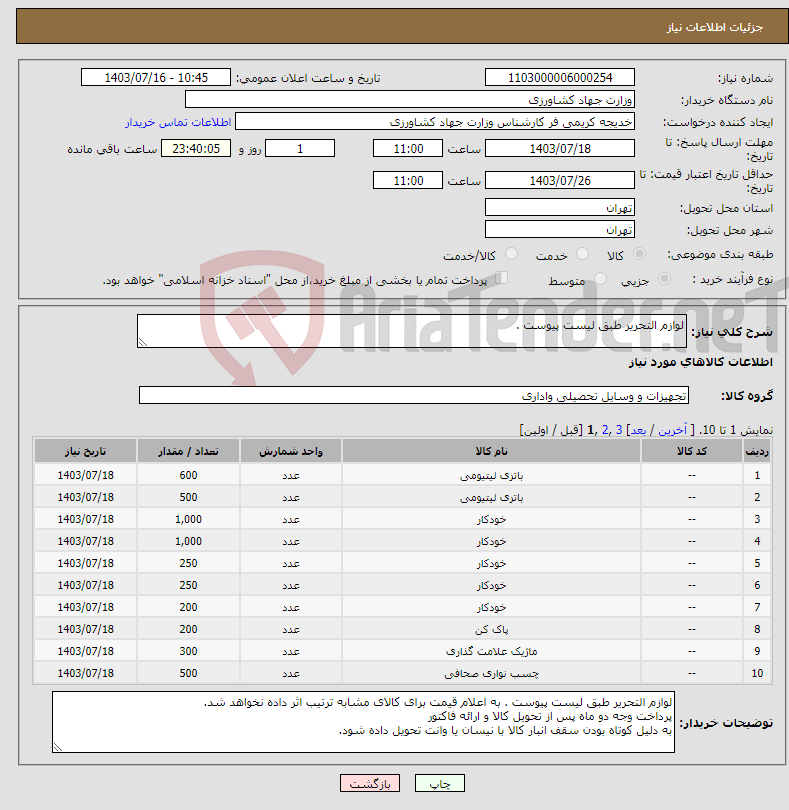Click the تاریخ نیاز column header
This screenshot has width=789, height=810.
[85, 451]
